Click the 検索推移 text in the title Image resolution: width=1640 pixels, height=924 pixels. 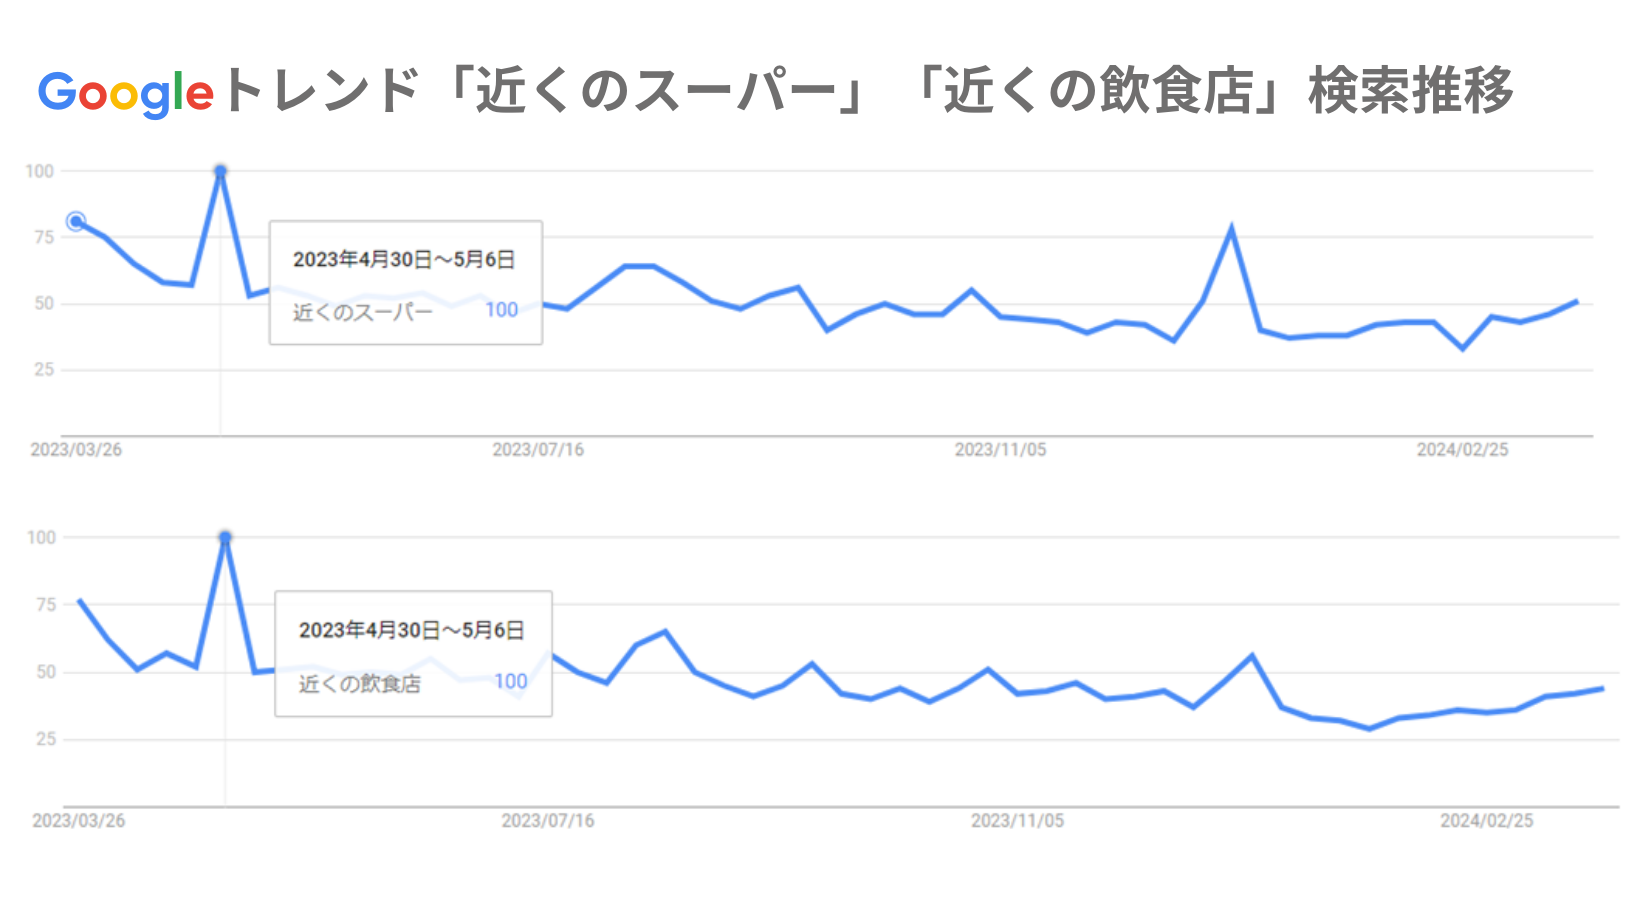tap(1410, 92)
